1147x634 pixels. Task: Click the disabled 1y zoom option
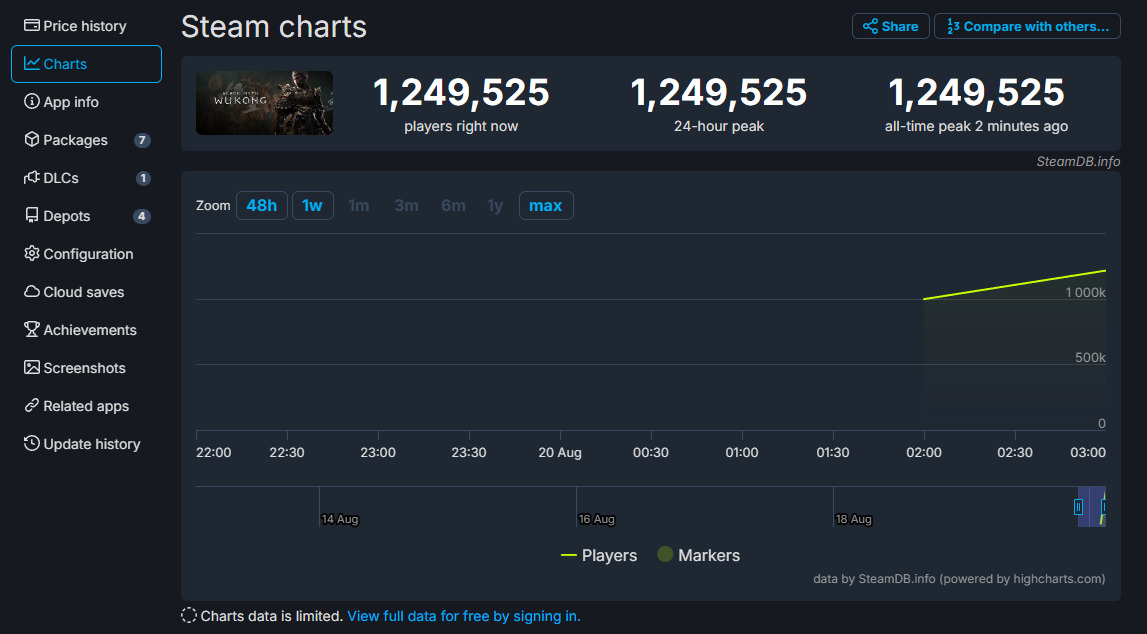tap(495, 205)
